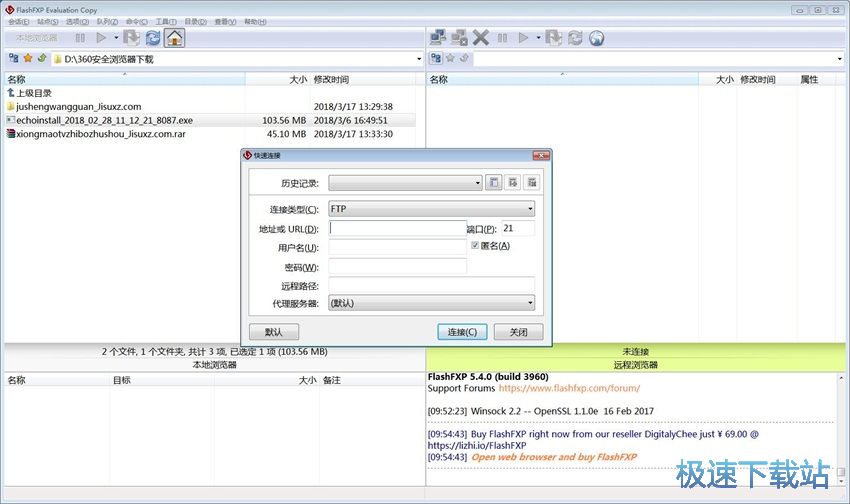The height and width of the screenshot is (504, 850).
Task: Click the local pane pause icon
Action: click(x=80, y=38)
